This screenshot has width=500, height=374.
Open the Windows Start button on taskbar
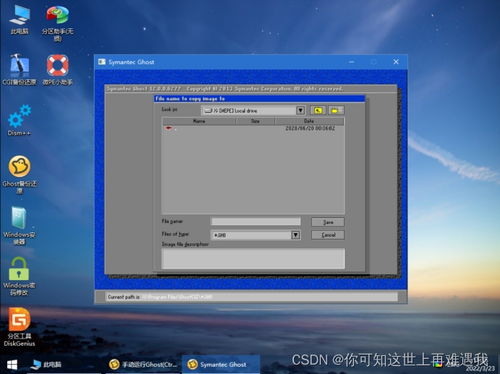[x=12, y=365]
